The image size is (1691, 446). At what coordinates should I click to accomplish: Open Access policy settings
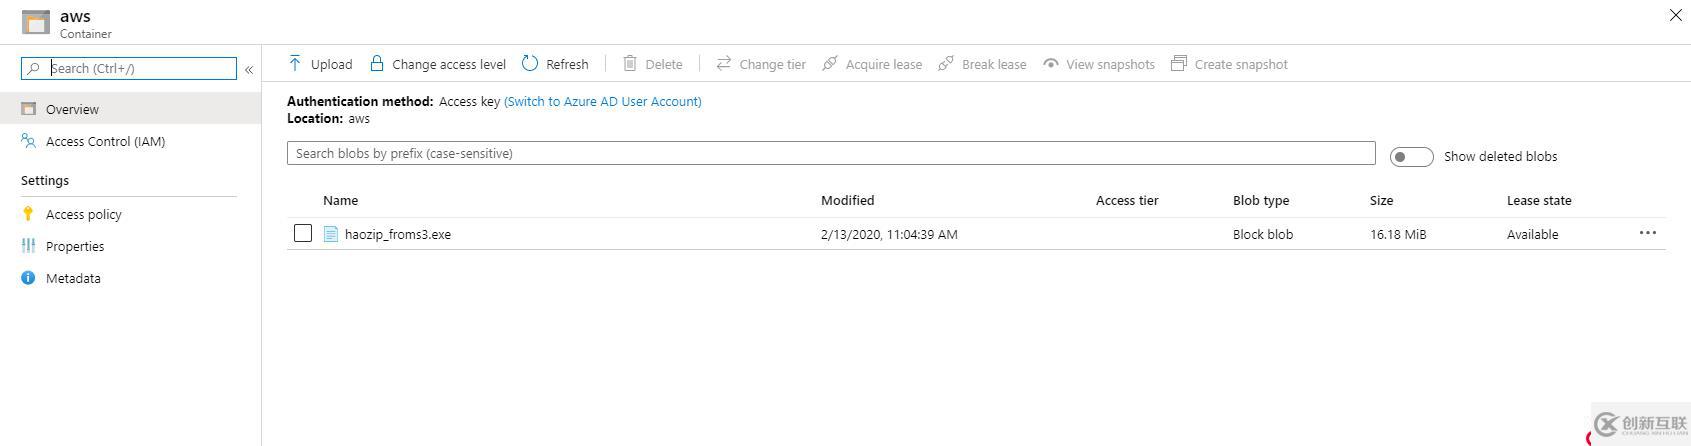point(130,214)
